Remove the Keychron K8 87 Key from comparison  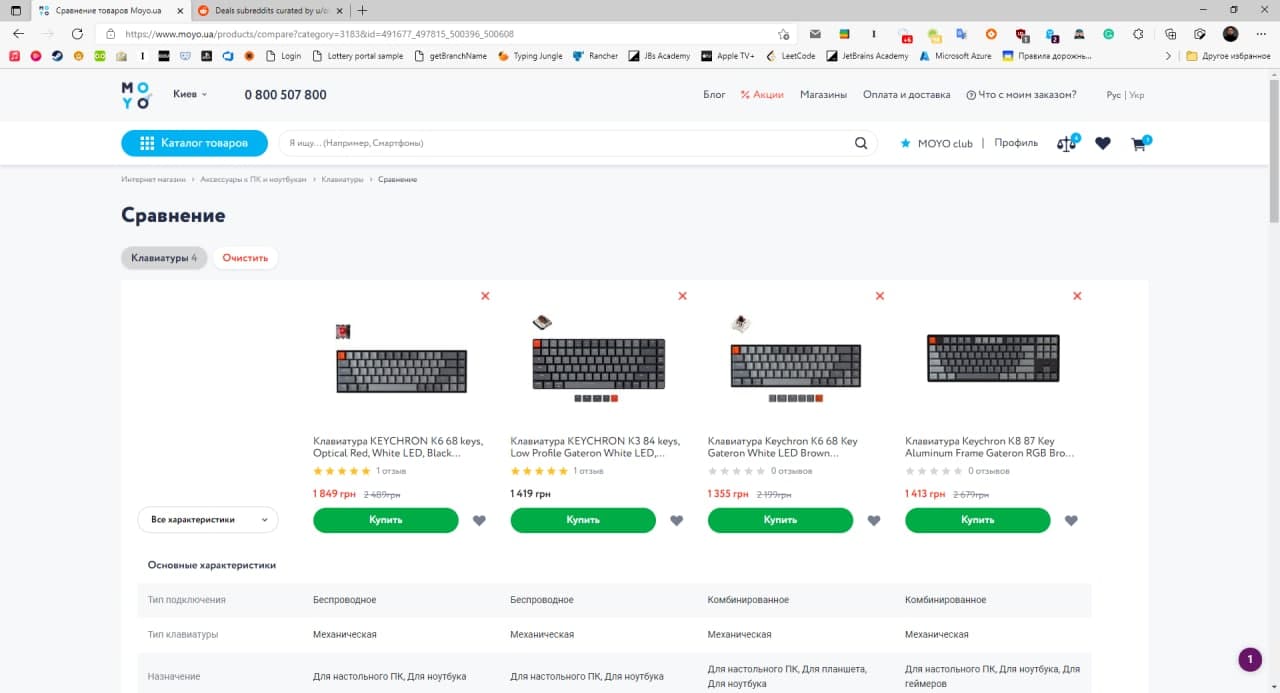click(x=1077, y=296)
